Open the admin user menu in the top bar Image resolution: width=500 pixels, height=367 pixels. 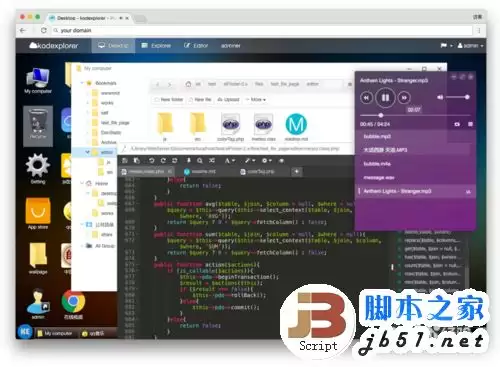coord(470,46)
